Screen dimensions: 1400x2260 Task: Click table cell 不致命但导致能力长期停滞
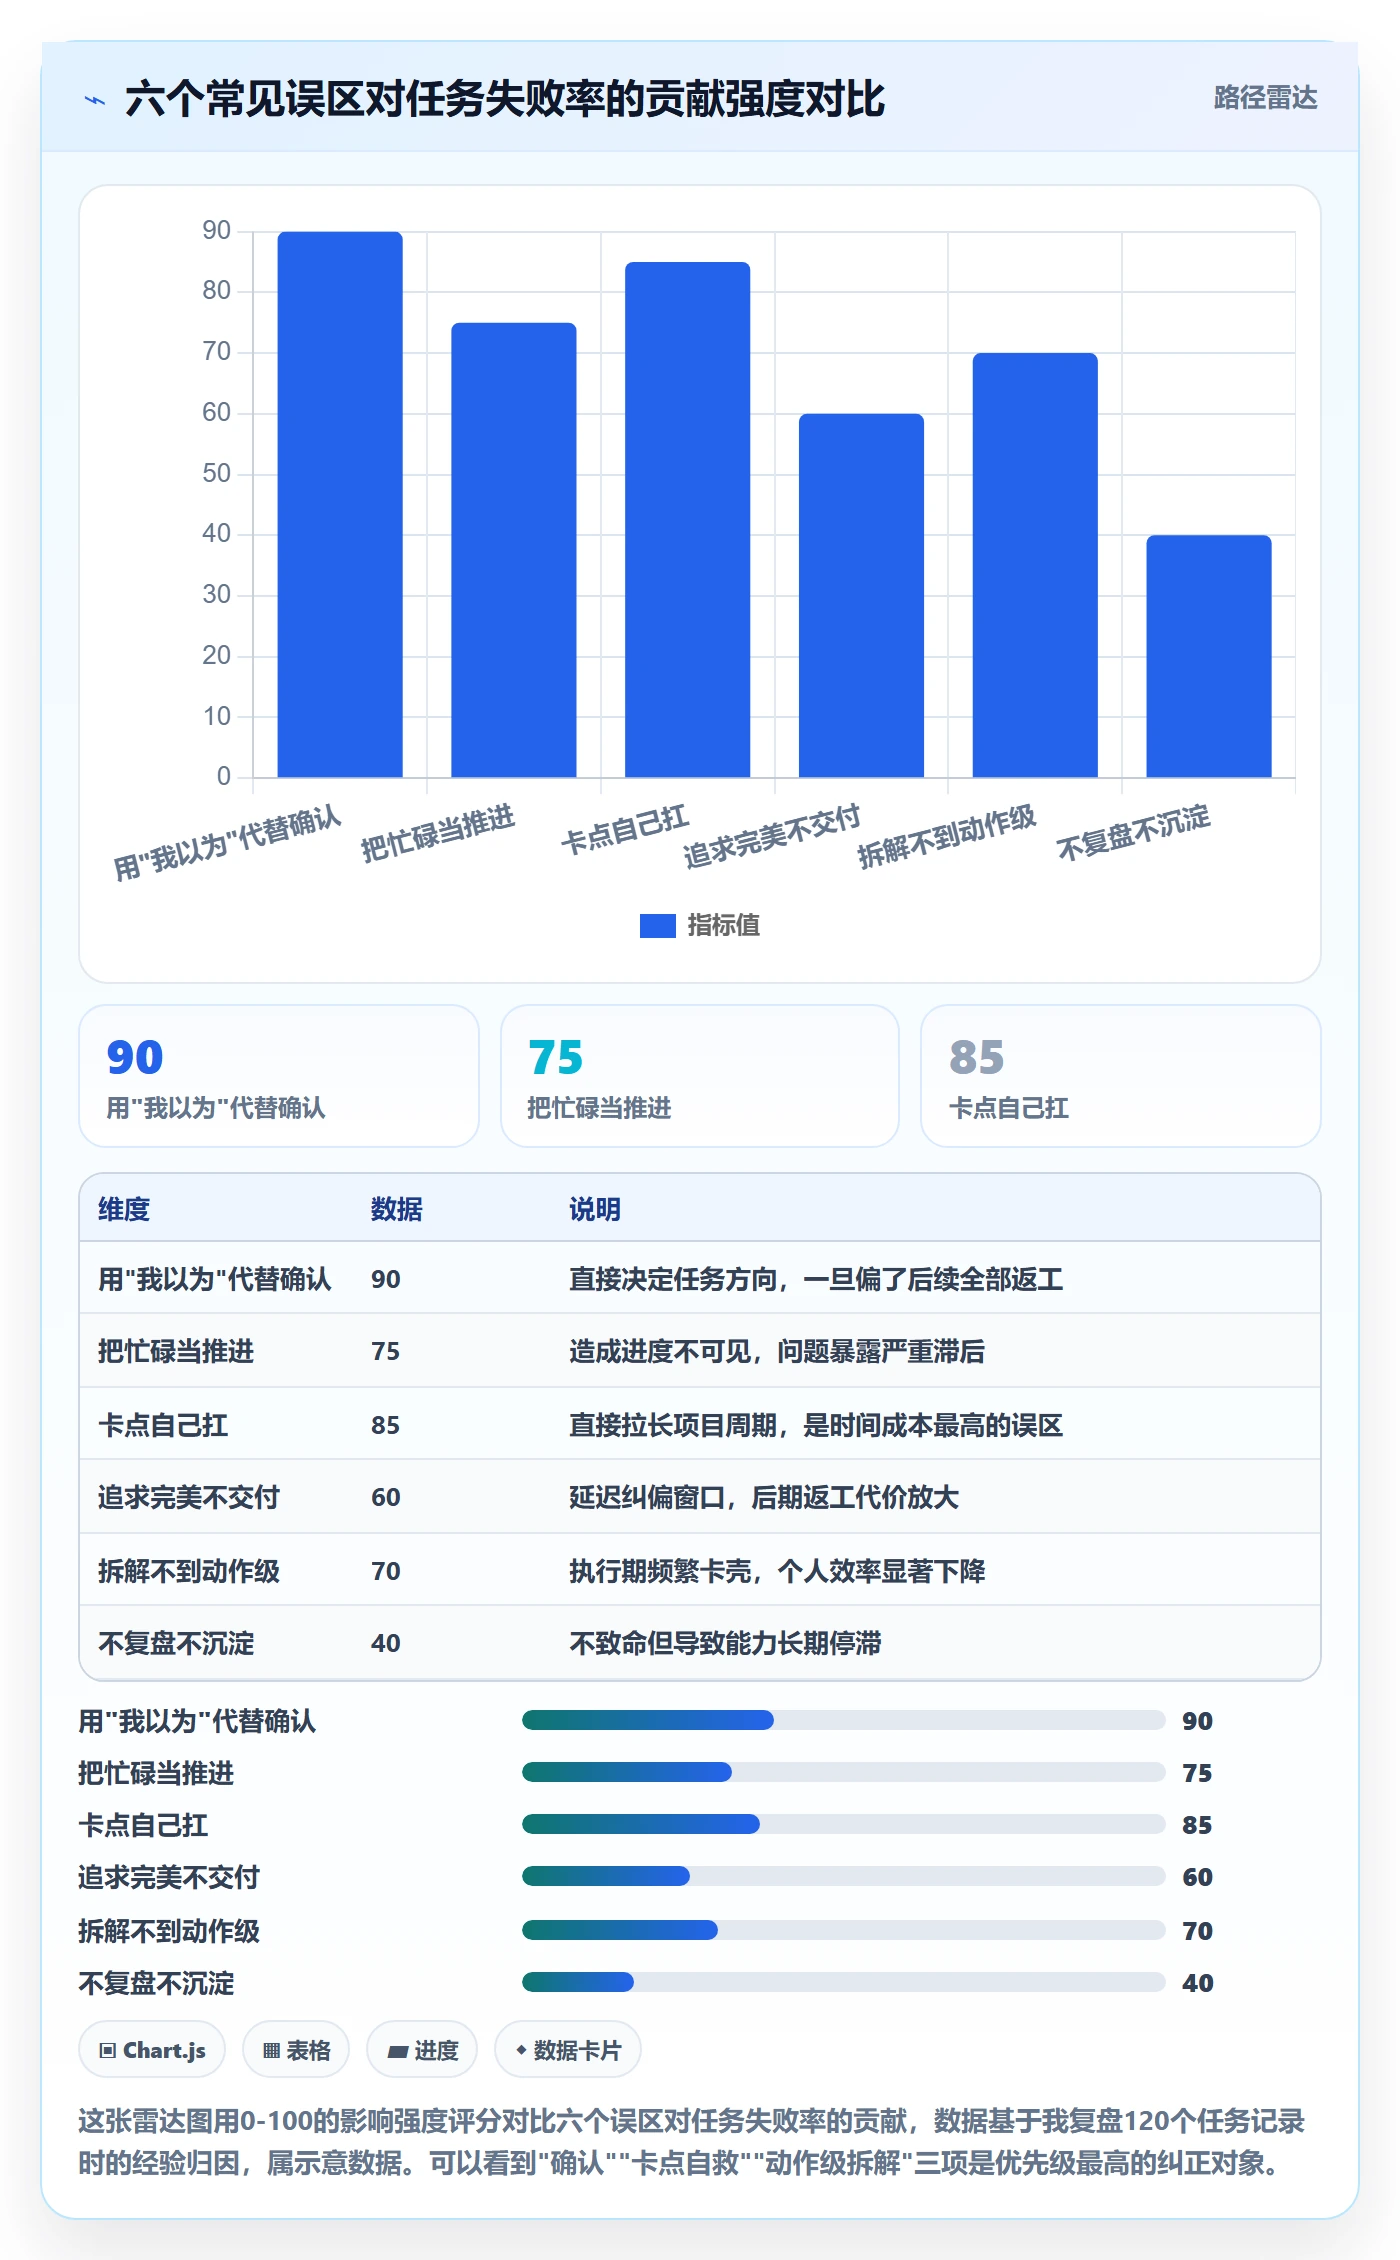pos(725,1643)
